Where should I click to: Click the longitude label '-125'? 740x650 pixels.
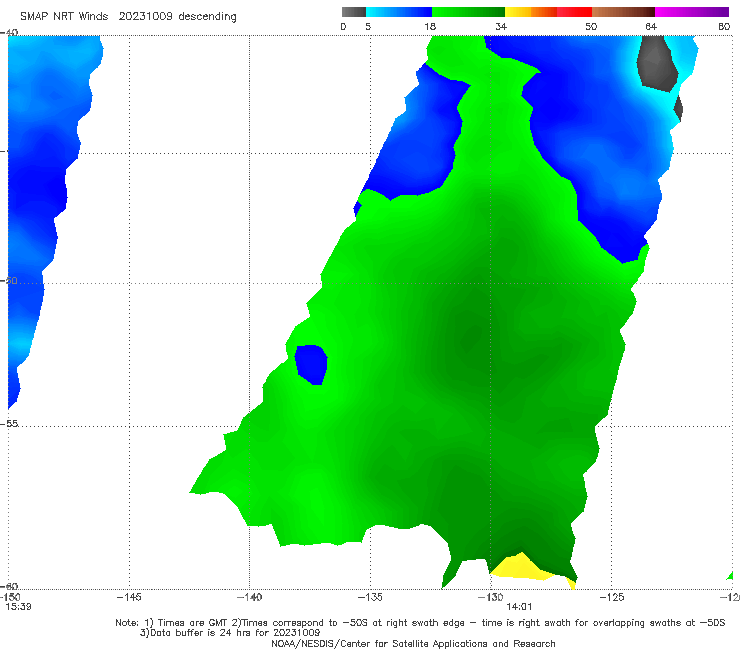(612, 597)
